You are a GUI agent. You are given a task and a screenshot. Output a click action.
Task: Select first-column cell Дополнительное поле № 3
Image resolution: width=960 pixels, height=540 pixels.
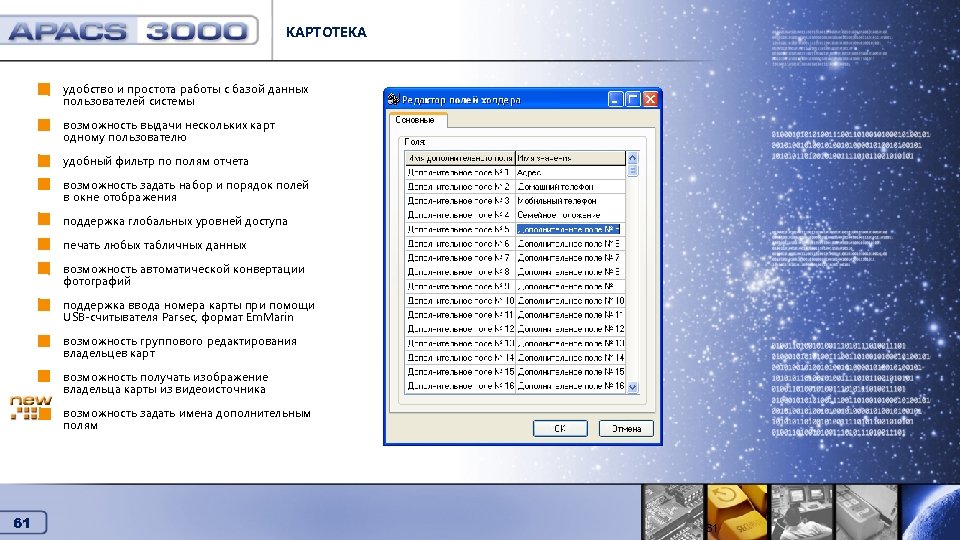pyautogui.click(x=460, y=201)
